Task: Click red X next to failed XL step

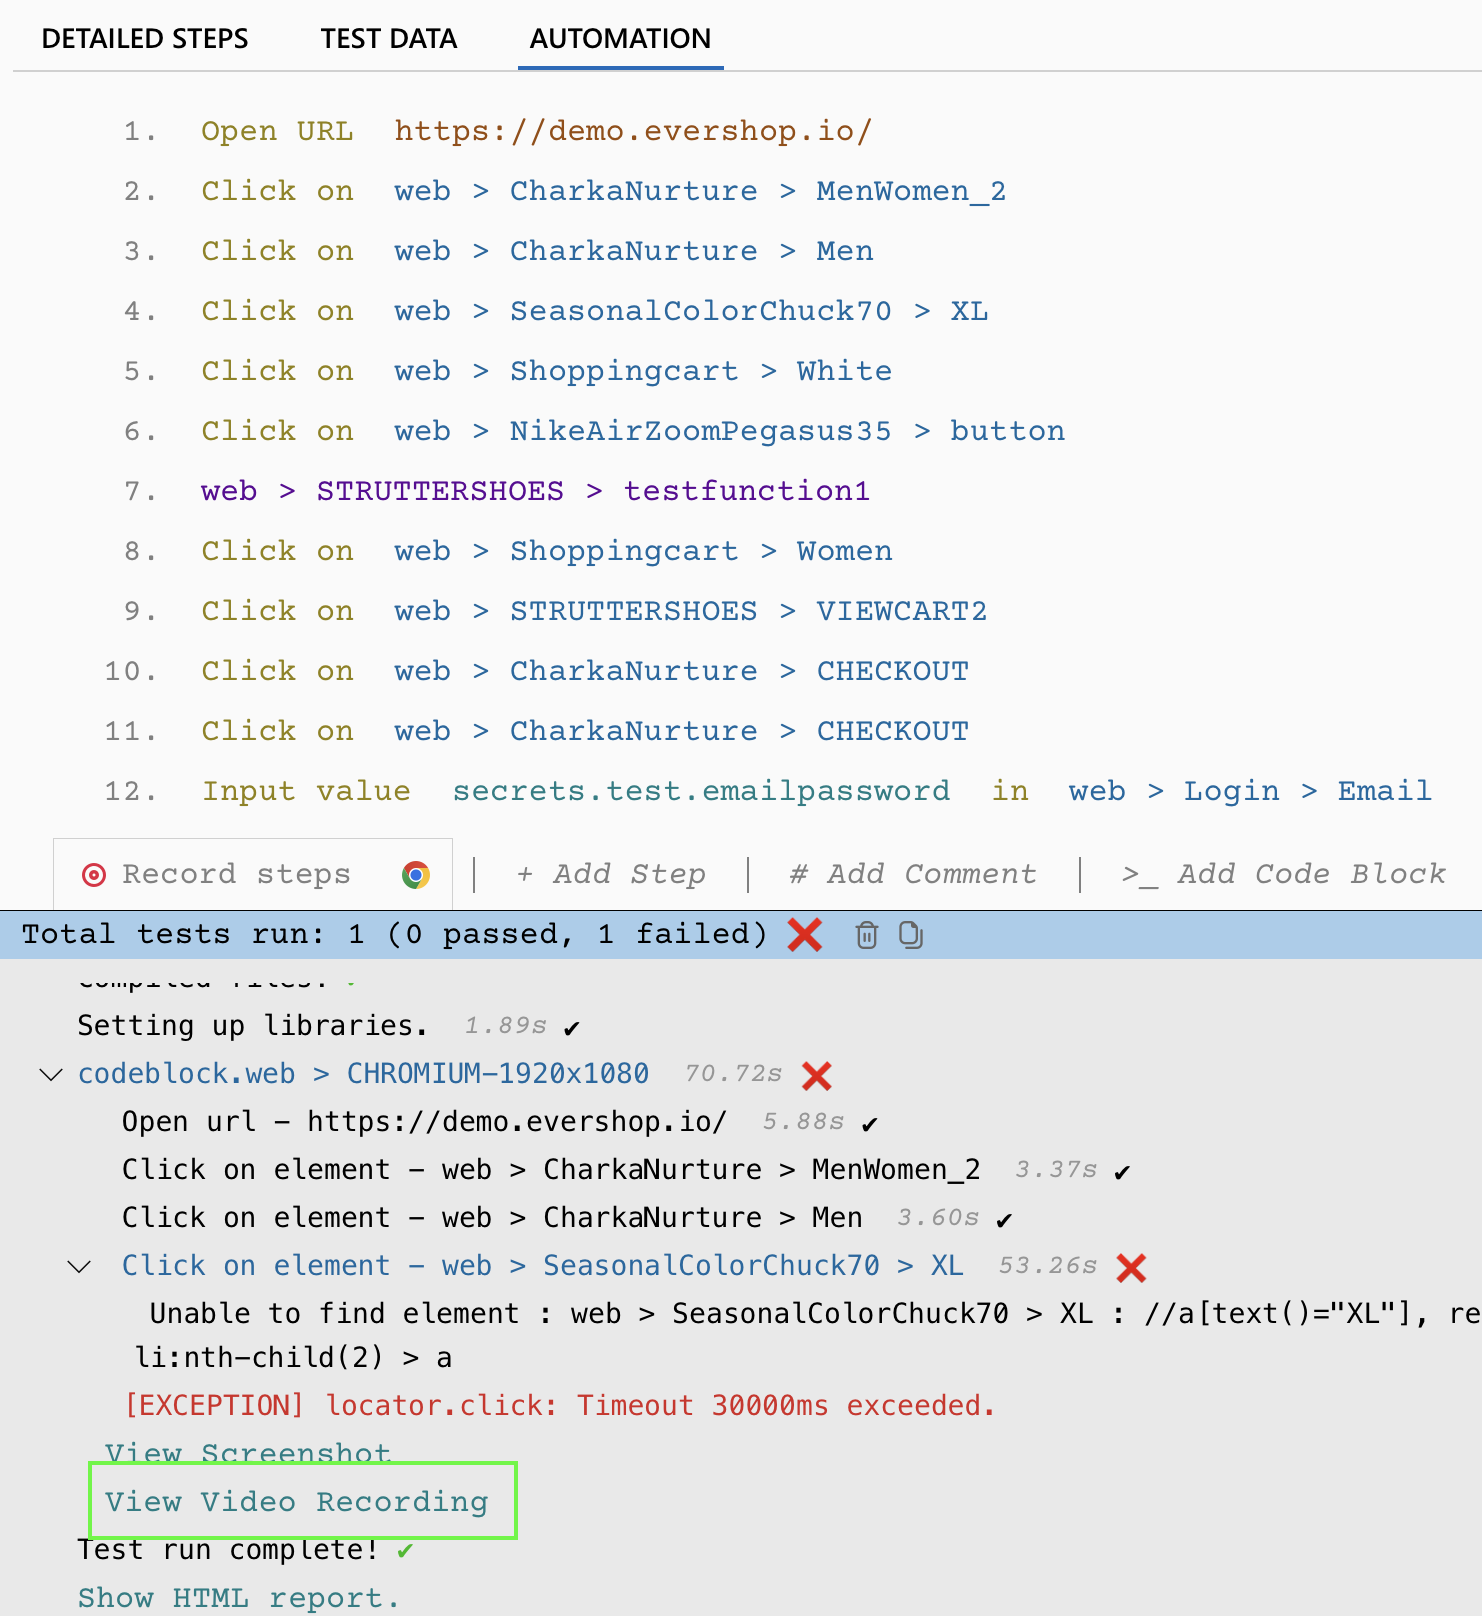Action: pos(1131,1268)
